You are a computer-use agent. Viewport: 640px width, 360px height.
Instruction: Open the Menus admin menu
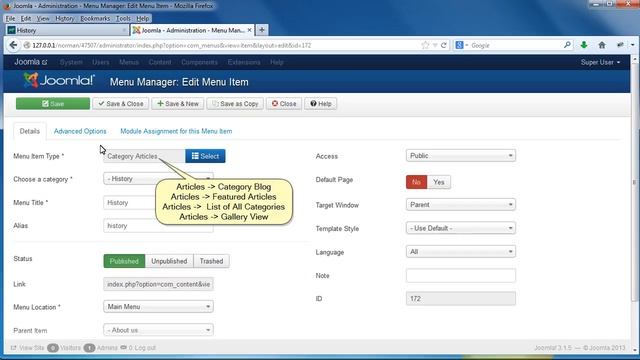point(129,62)
